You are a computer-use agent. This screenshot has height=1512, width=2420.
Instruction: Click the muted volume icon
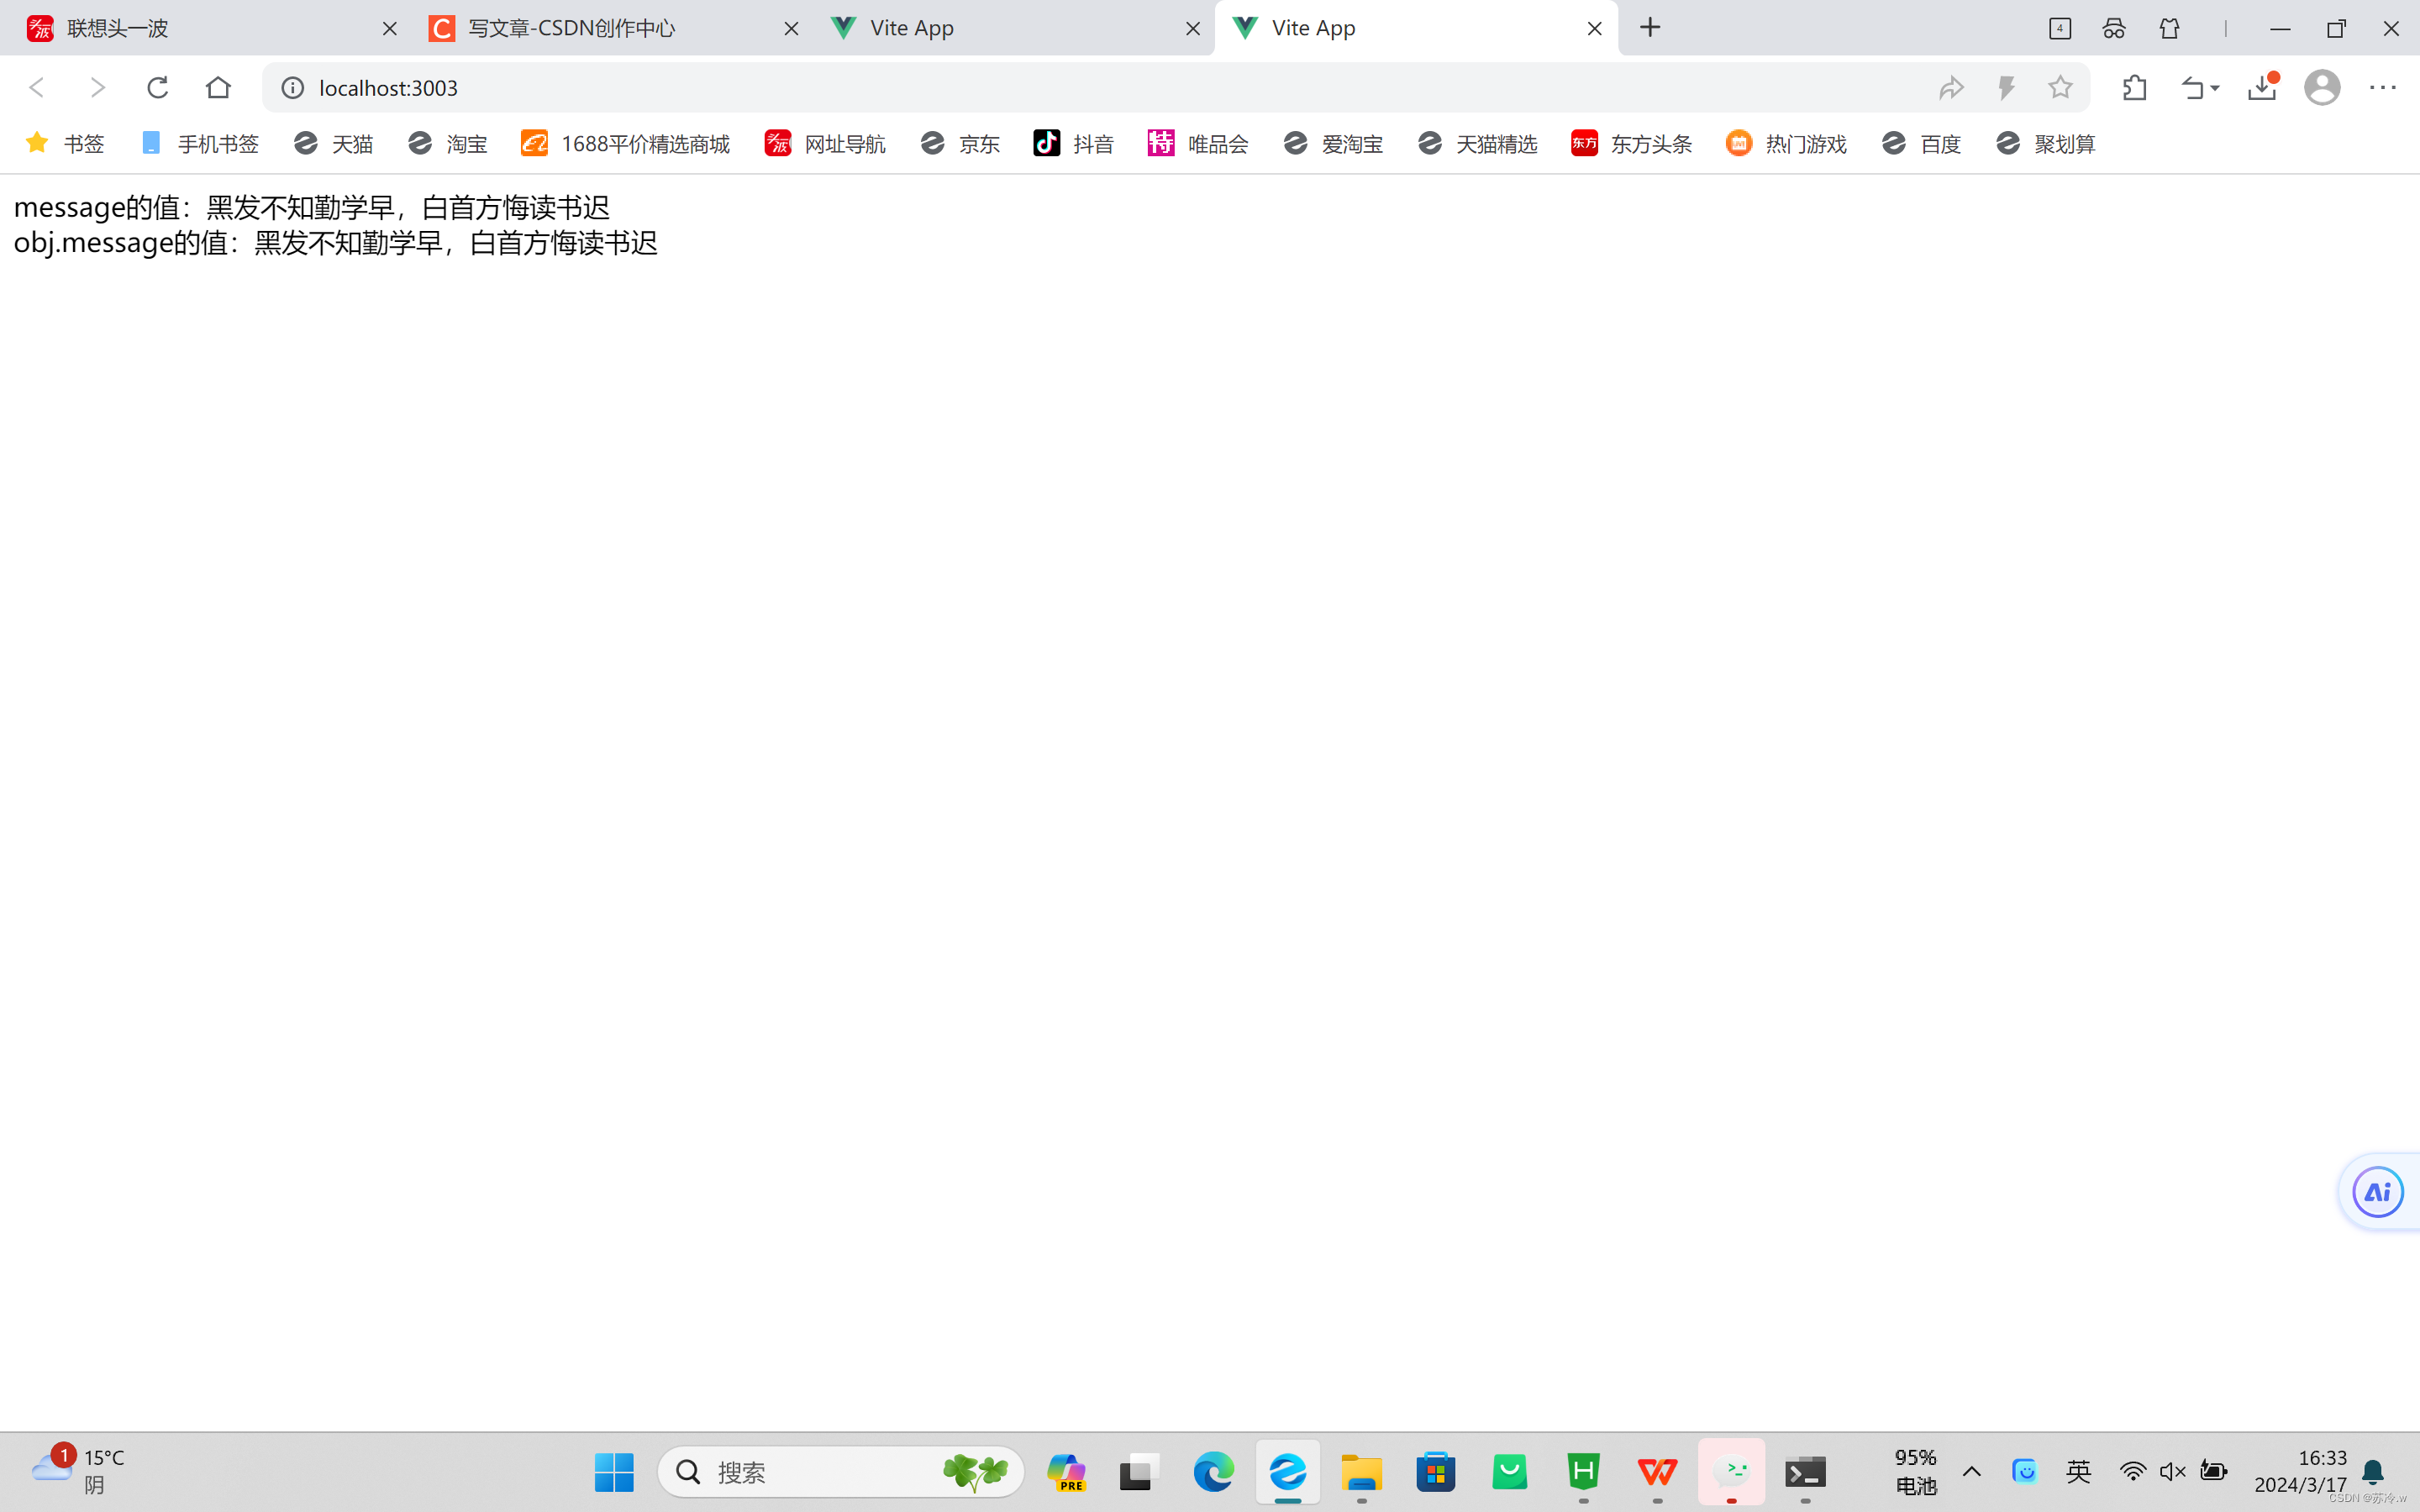[x=2172, y=1471]
